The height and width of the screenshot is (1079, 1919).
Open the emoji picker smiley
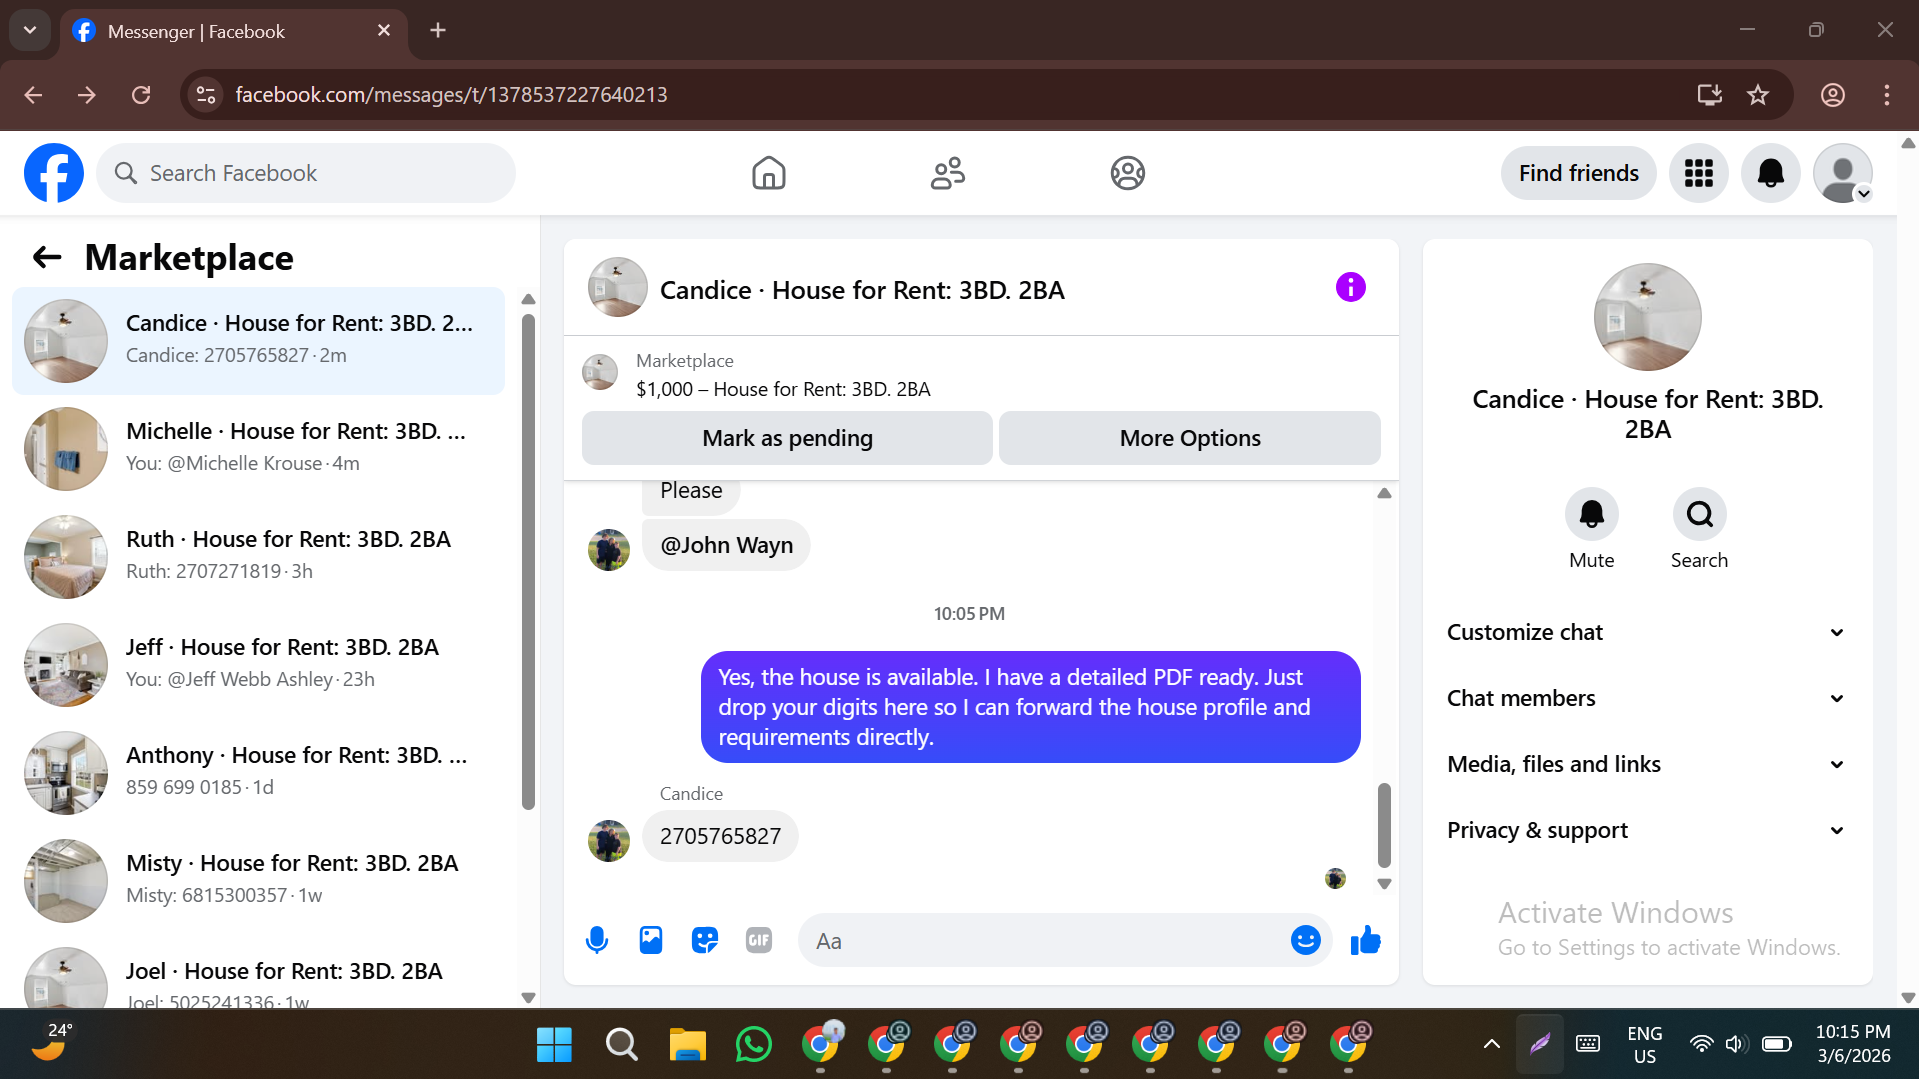(x=1305, y=940)
